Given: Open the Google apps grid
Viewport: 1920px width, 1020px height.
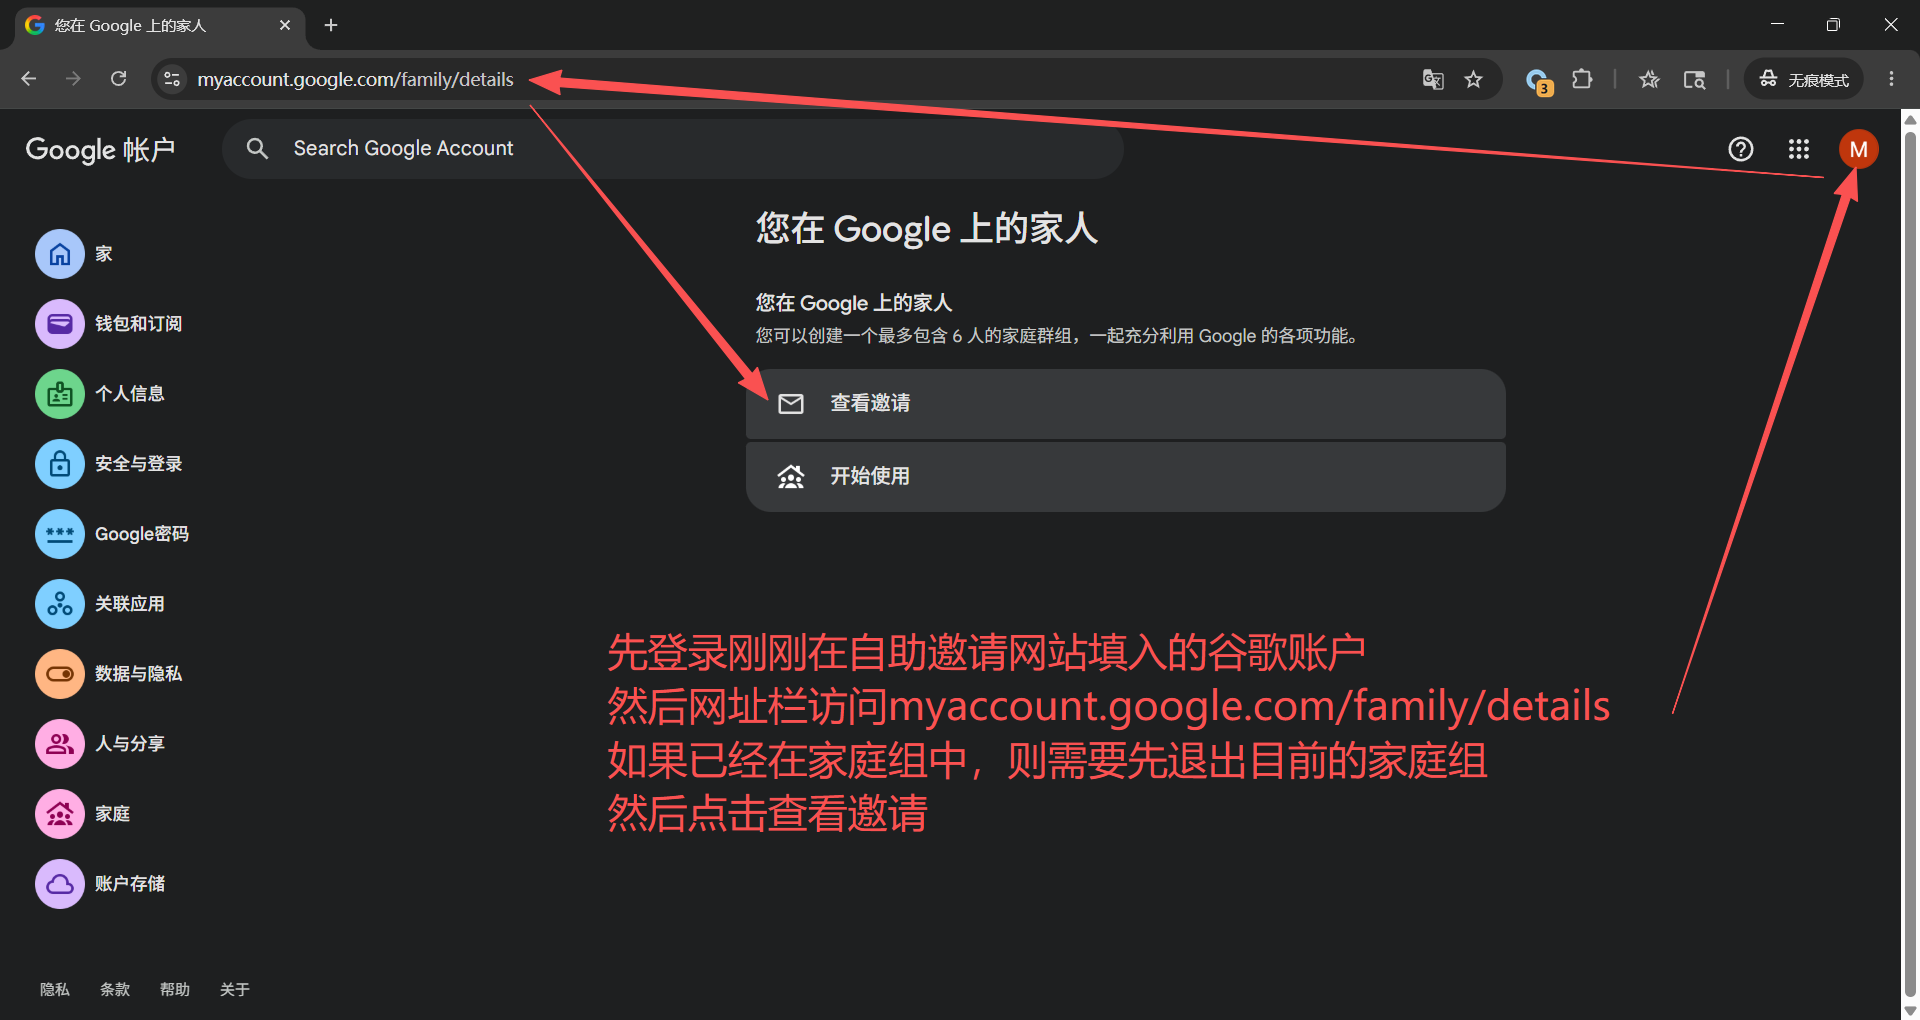Looking at the screenshot, I should 1799,149.
